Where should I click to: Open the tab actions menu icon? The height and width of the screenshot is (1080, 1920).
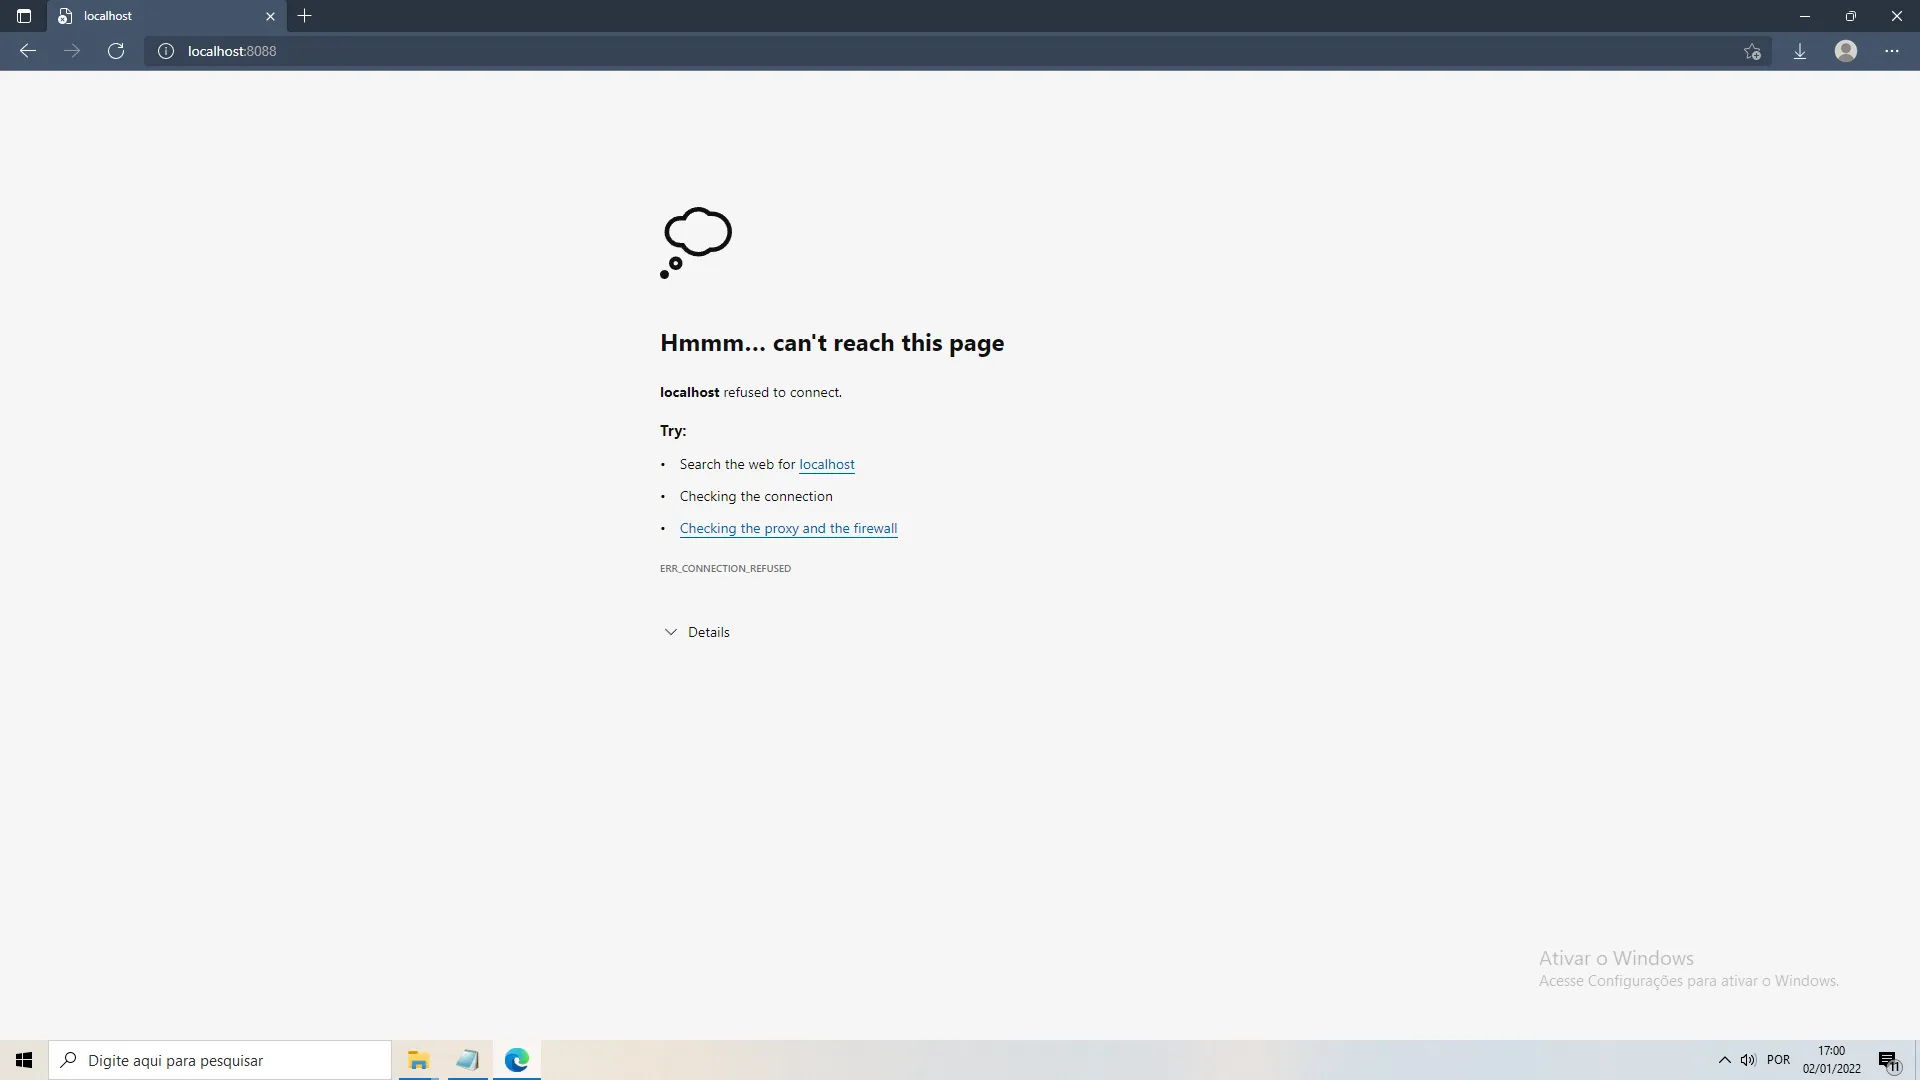pos(24,16)
